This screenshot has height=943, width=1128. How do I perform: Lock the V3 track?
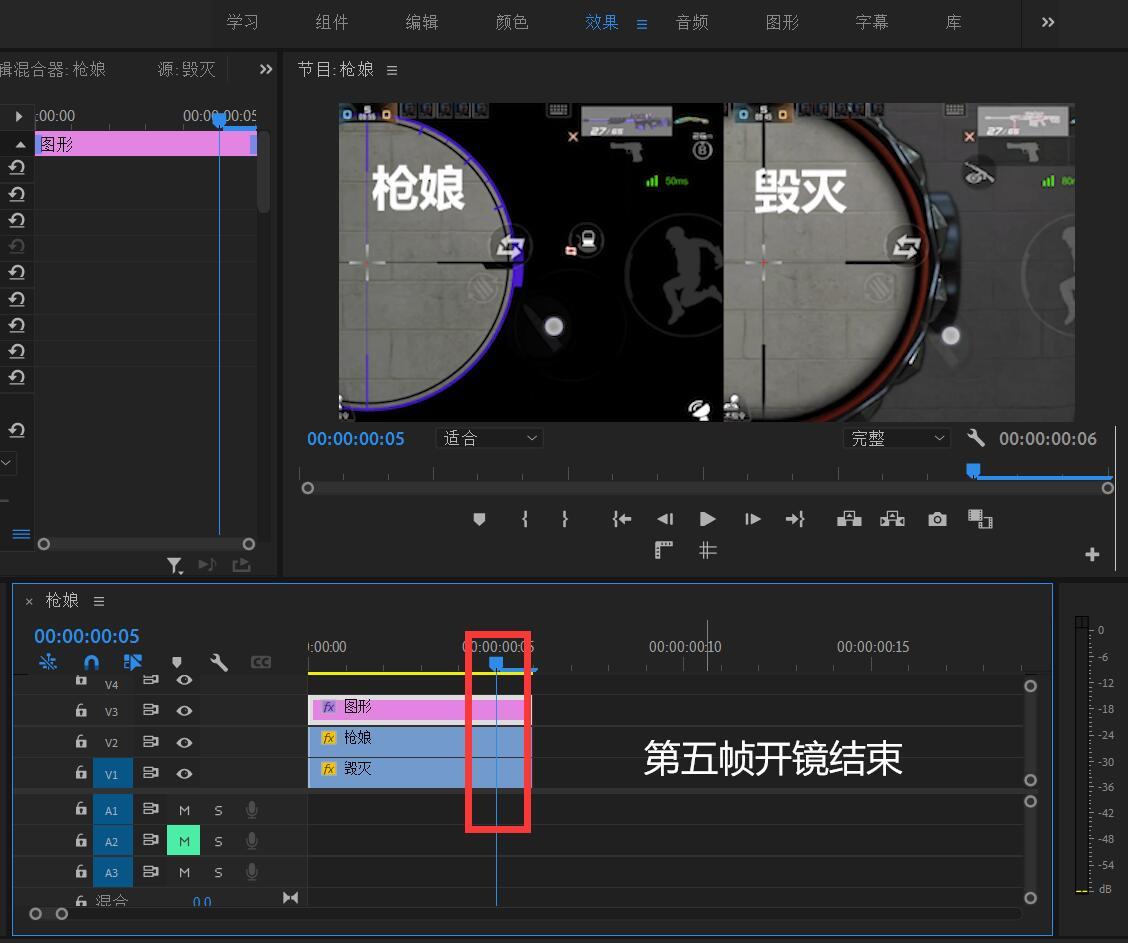click(81, 711)
